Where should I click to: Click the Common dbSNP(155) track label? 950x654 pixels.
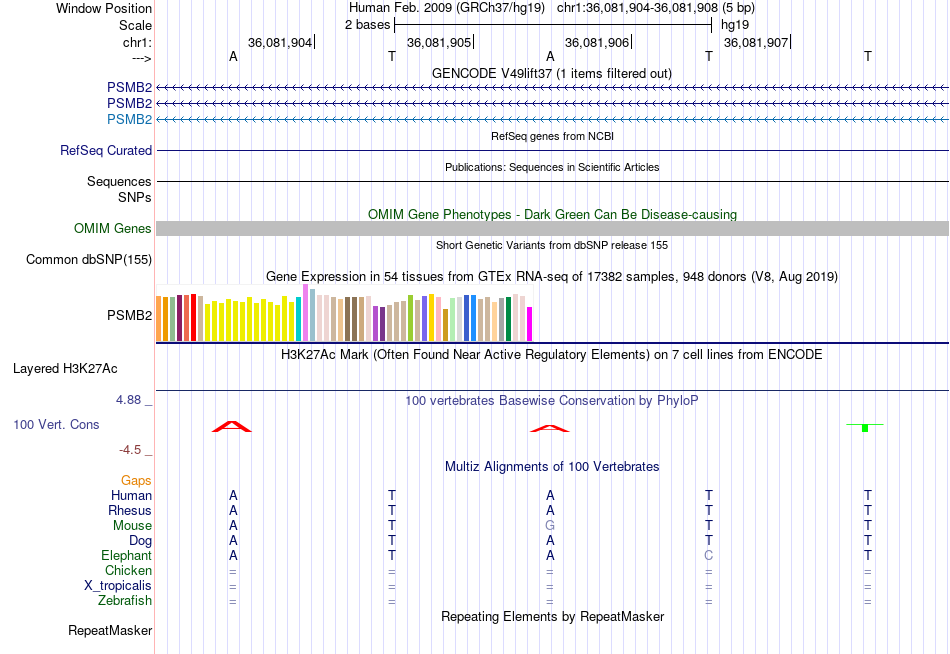pyautogui.click(x=89, y=259)
